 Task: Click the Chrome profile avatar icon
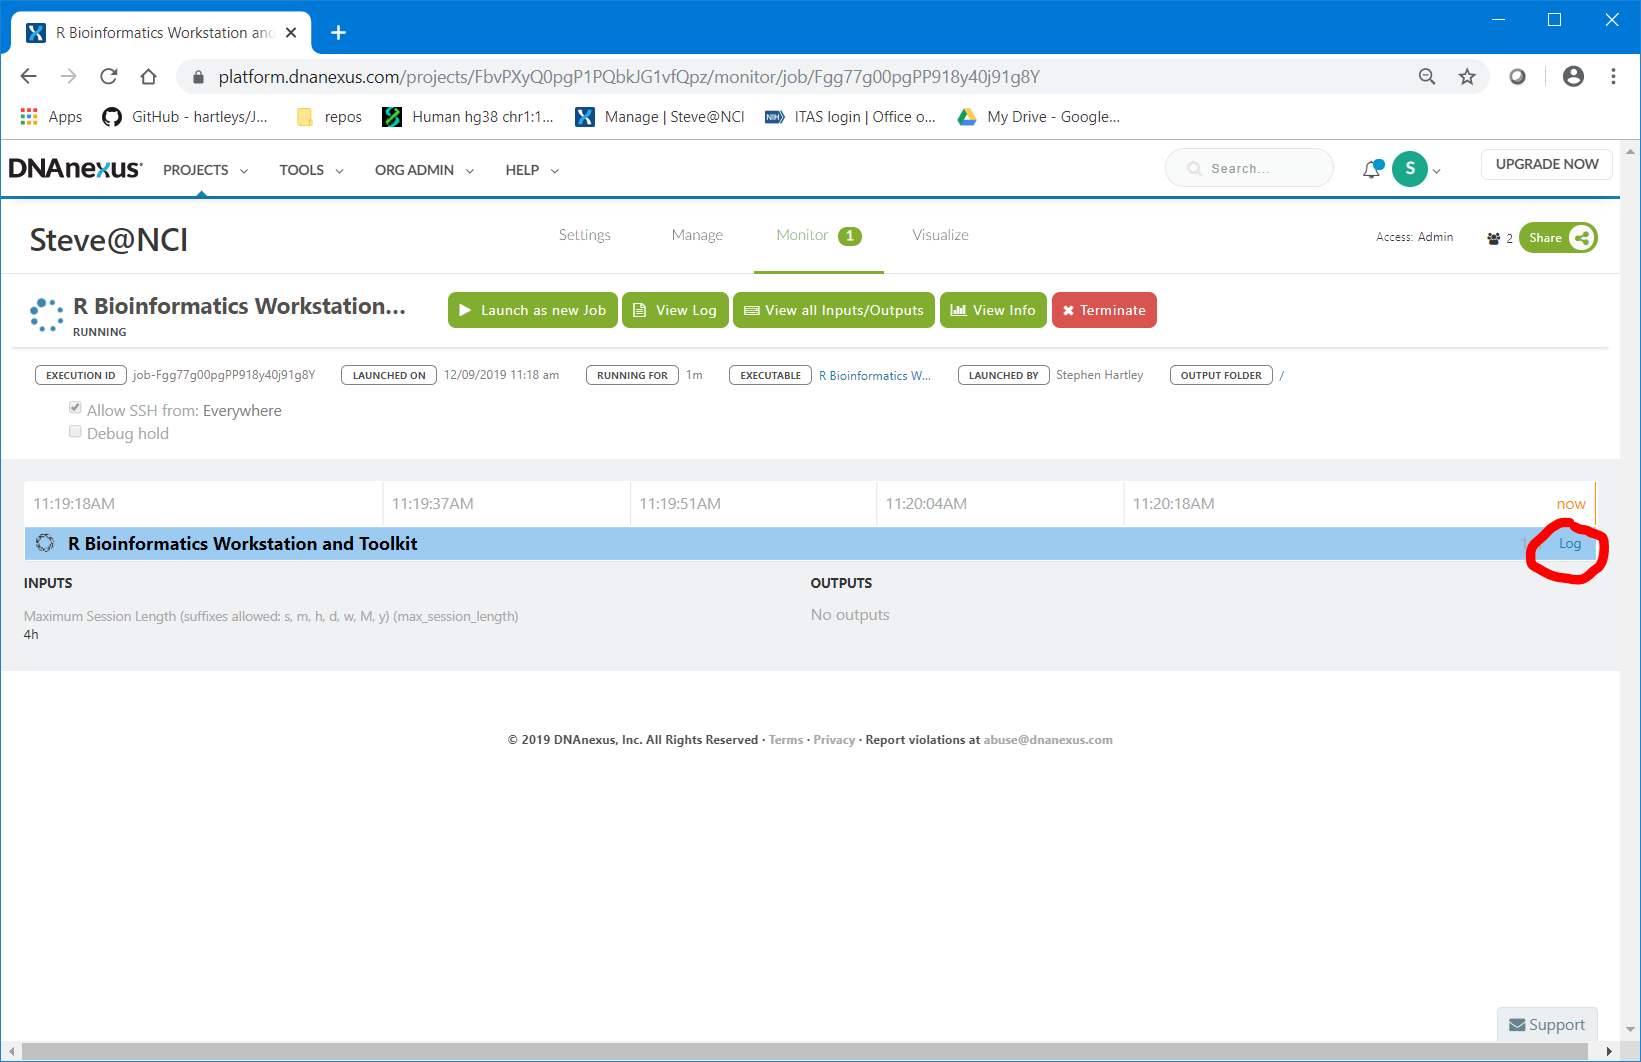coord(1573,77)
